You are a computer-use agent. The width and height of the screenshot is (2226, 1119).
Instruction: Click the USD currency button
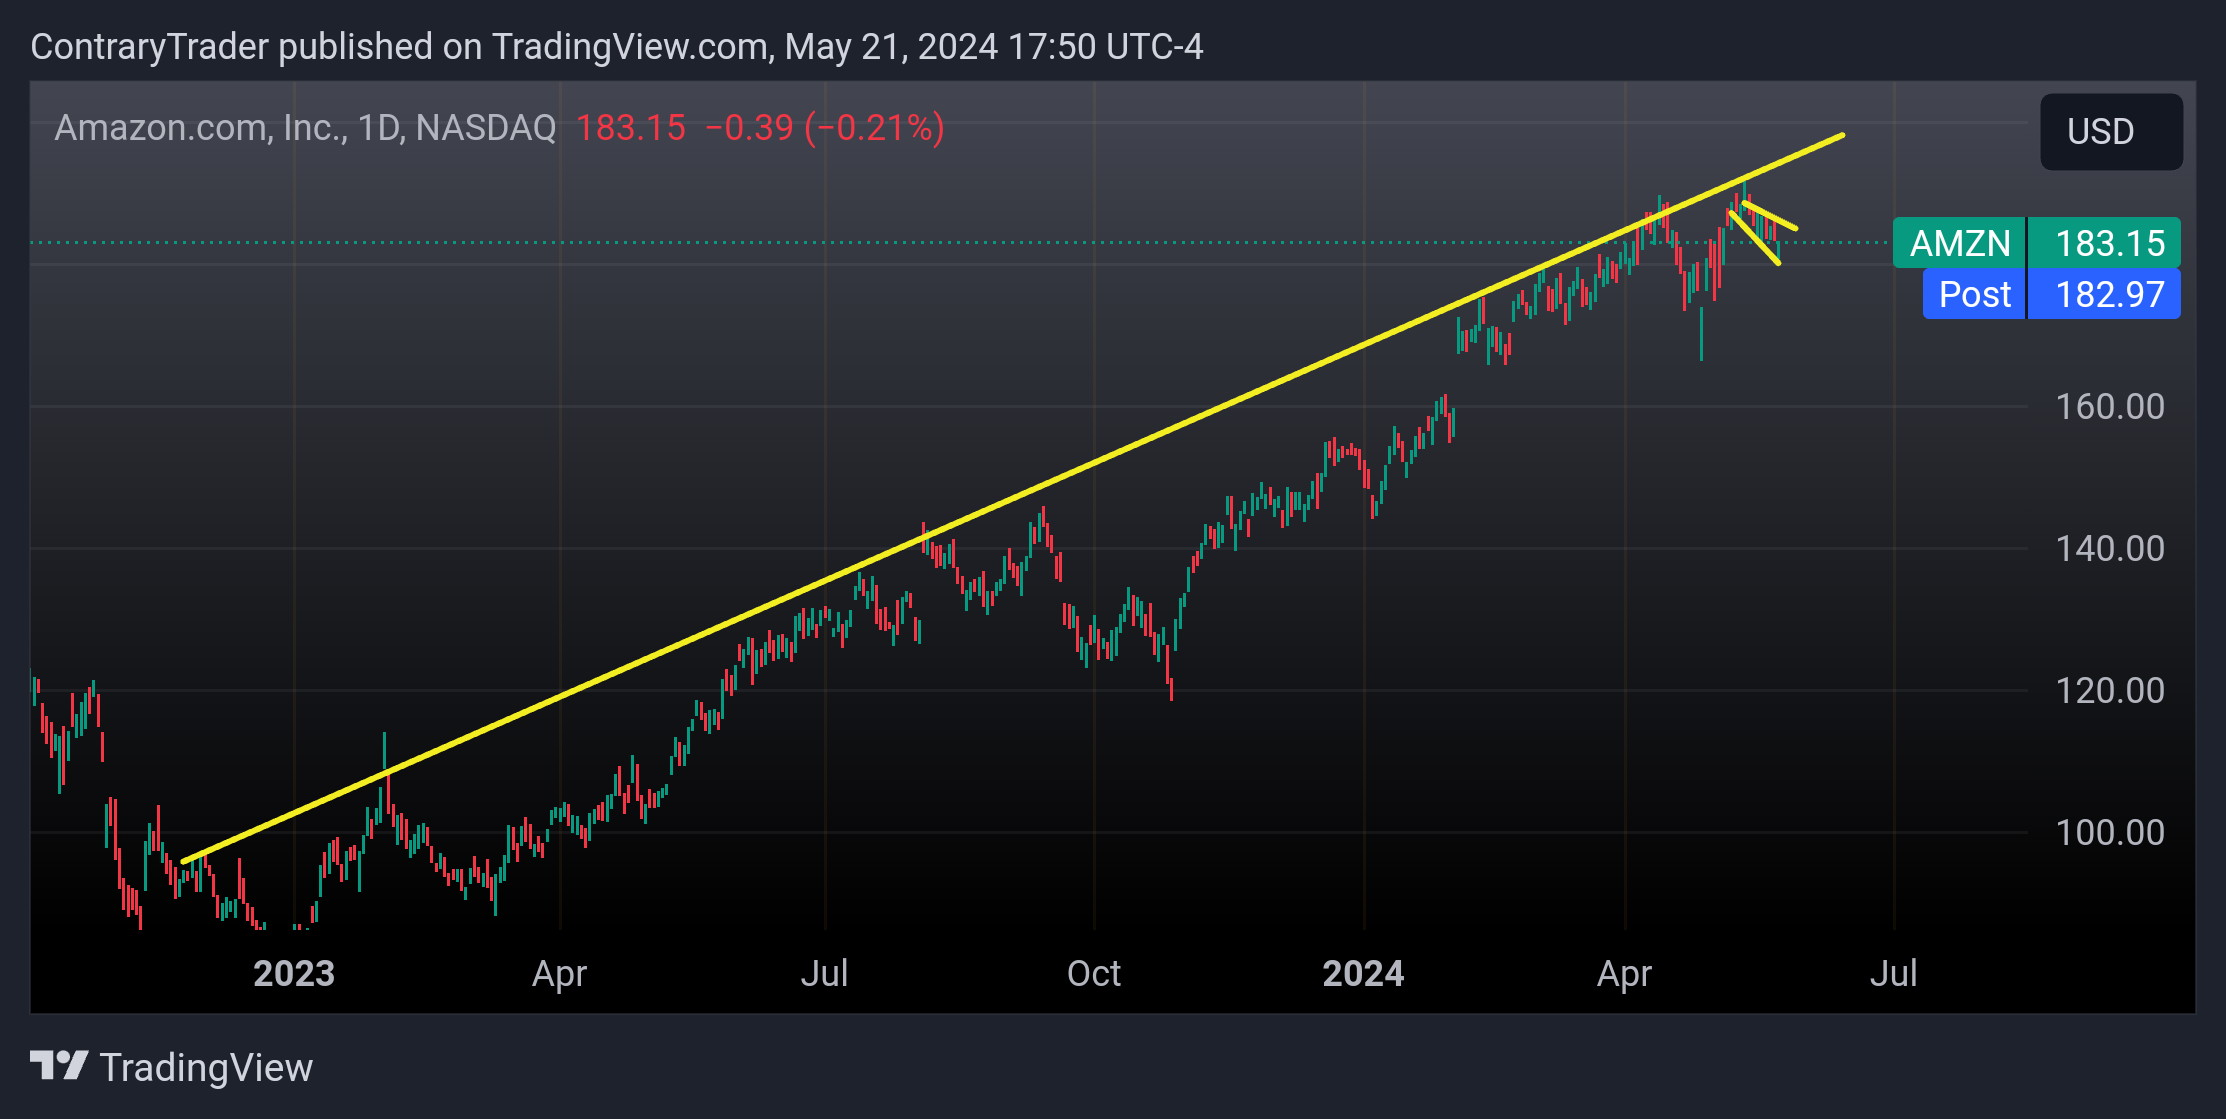tap(2111, 132)
